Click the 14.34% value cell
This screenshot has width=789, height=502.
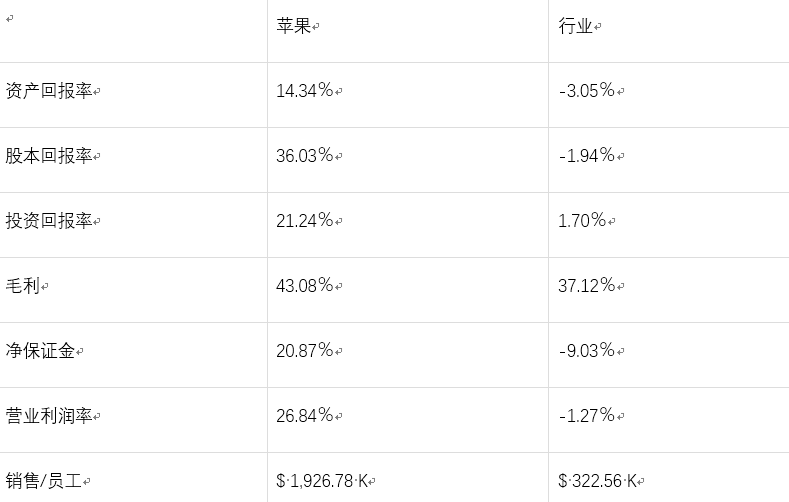click(x=305, y=91)
